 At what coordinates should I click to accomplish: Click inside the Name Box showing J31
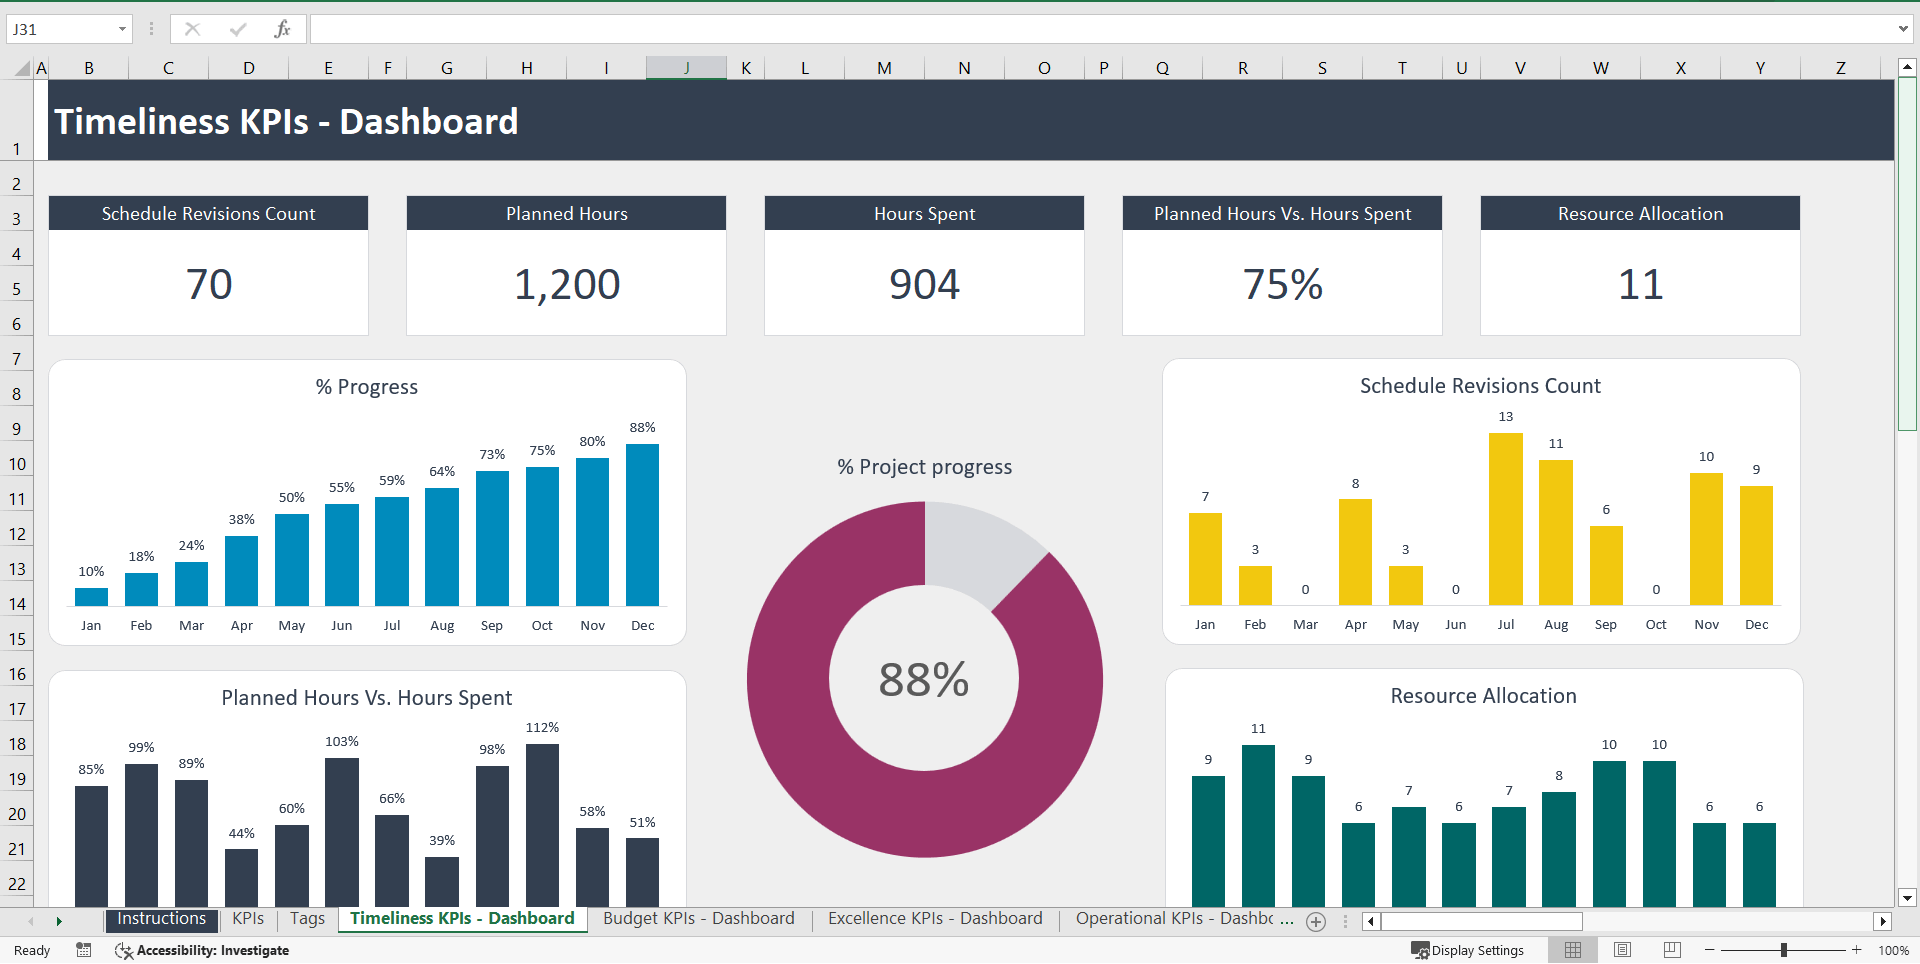tap(60, 29)
